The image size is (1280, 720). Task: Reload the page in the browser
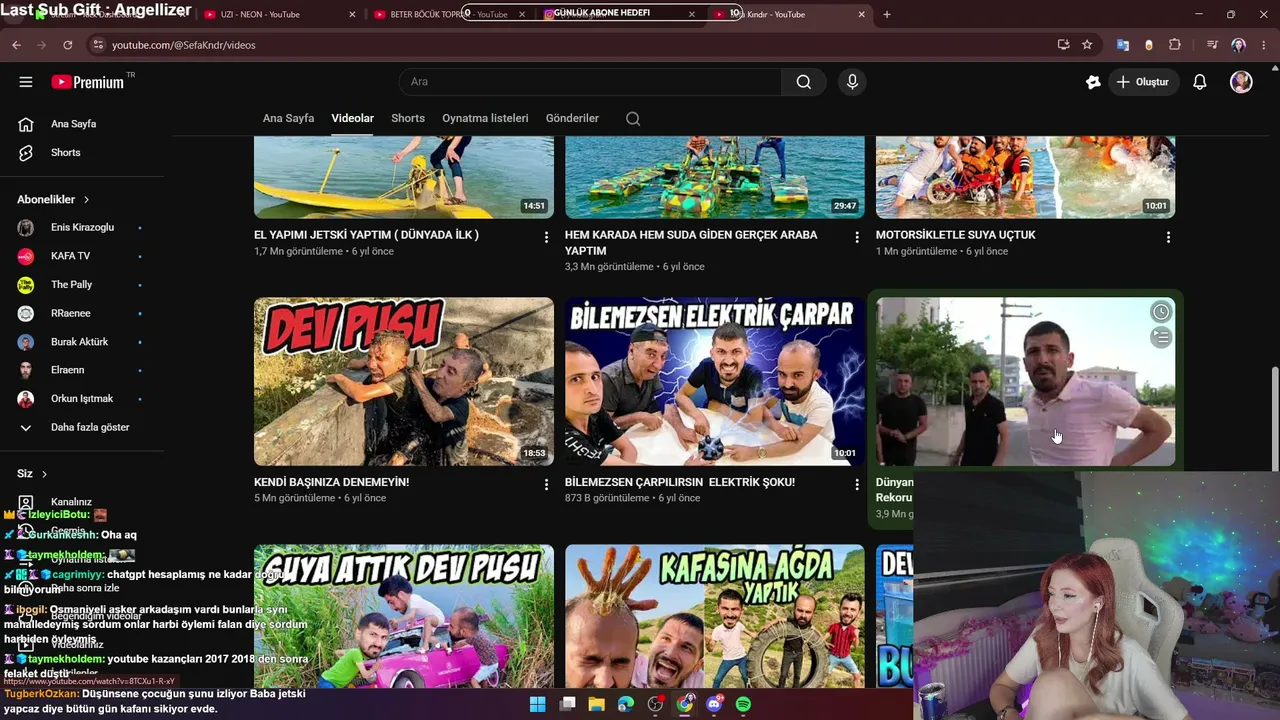click(68, 45)
